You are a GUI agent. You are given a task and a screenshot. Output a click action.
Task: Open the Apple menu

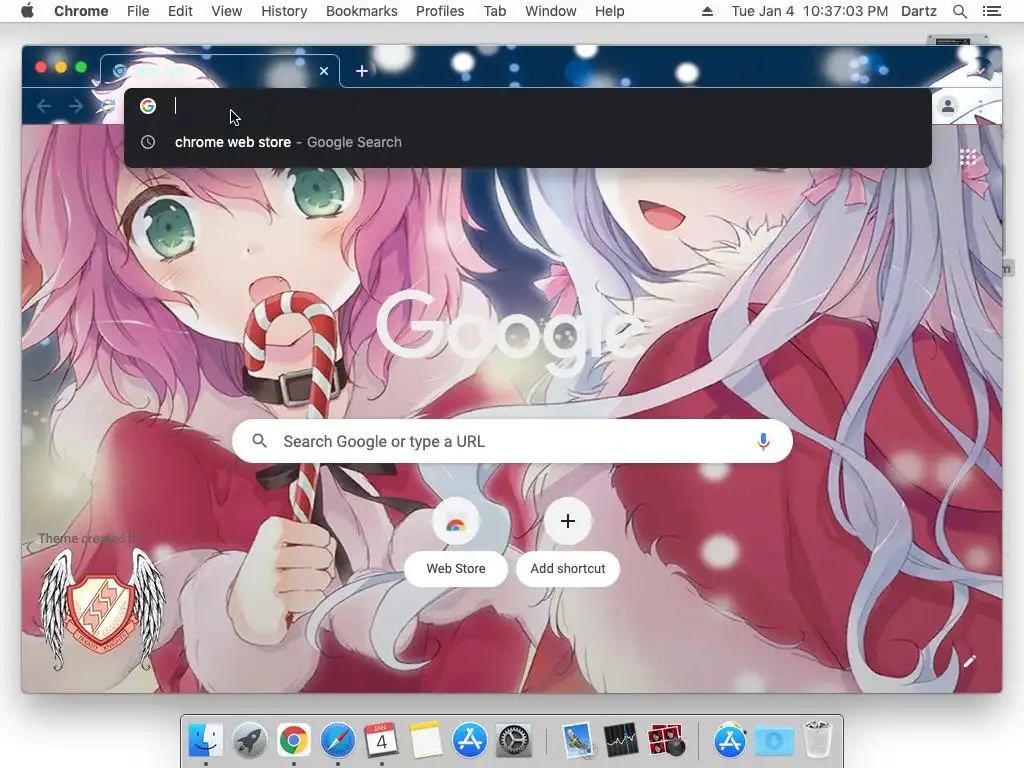click(27, 11)
